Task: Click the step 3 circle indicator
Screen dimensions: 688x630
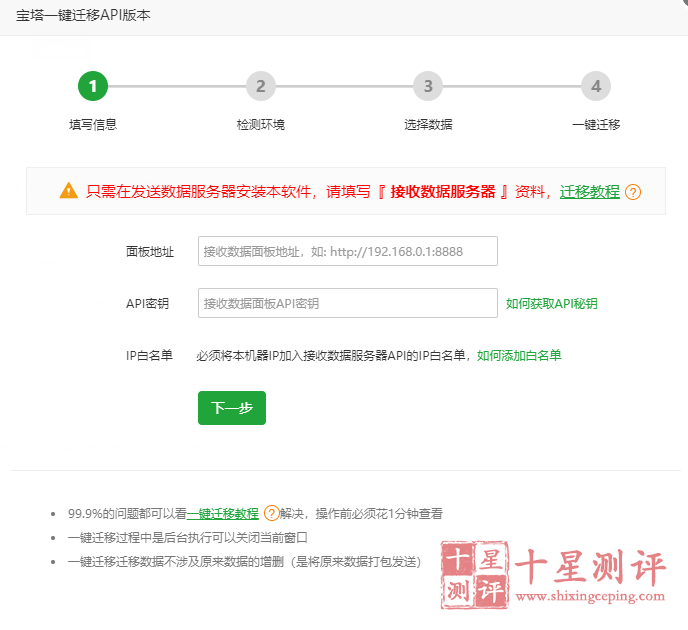Action: [x=428, y=86]
